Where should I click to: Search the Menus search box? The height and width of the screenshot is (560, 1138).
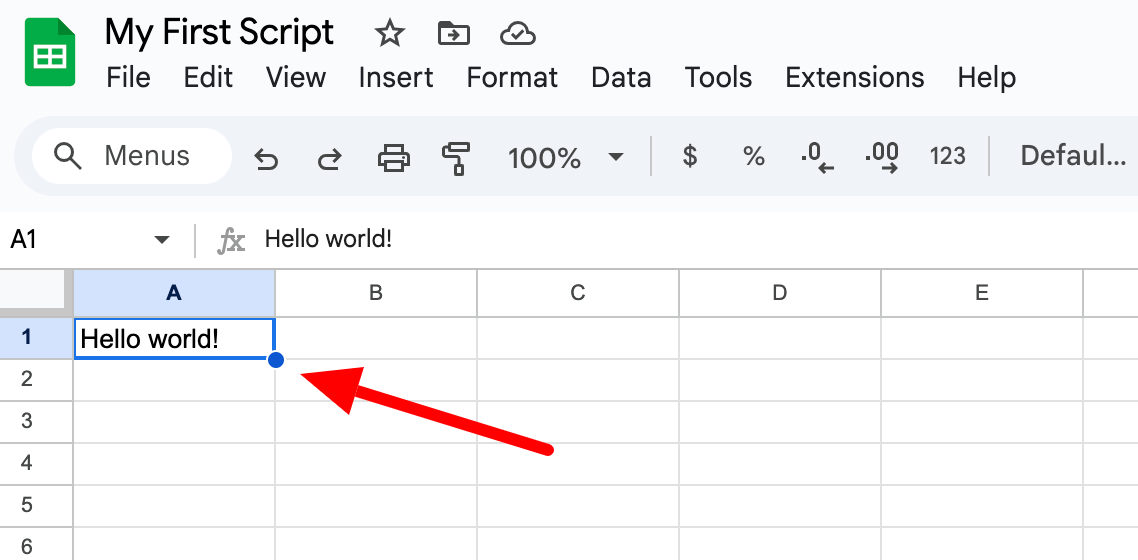(132, 156)
